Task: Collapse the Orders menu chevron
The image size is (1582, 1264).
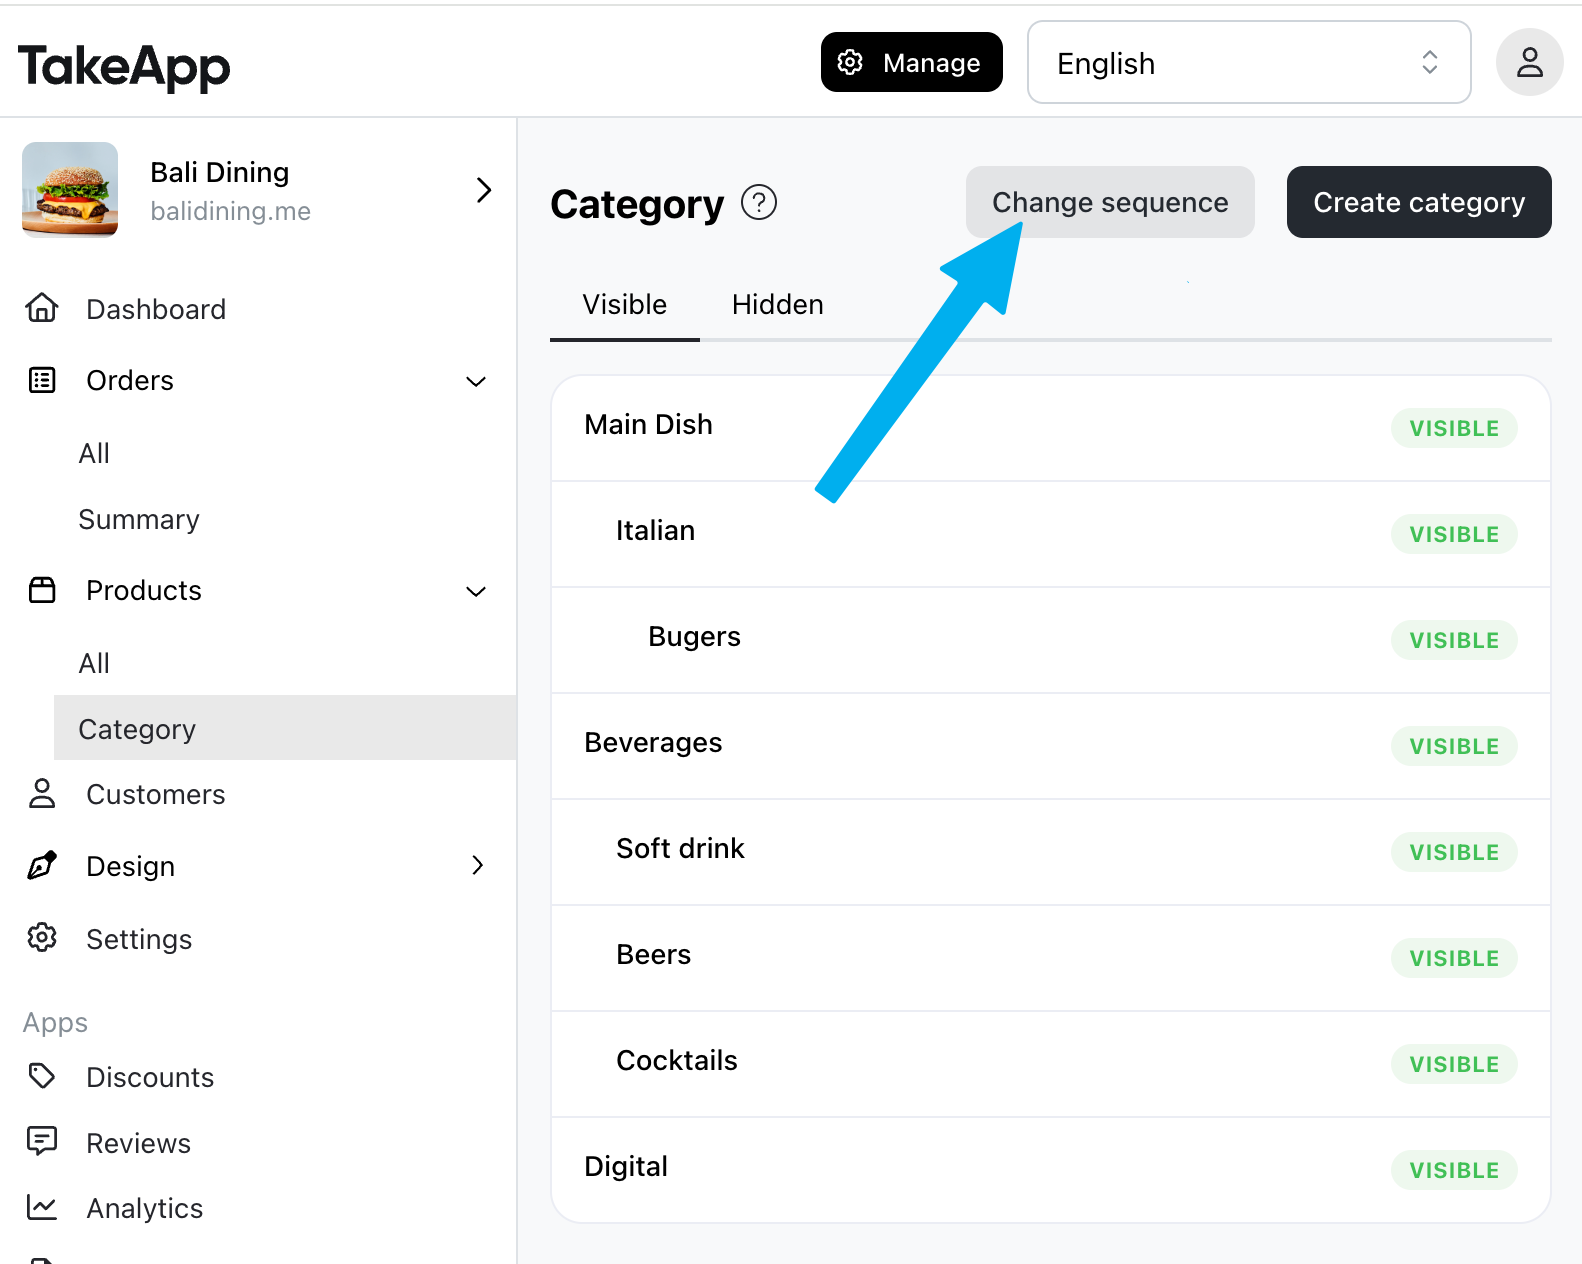Action: pos(476,381)
